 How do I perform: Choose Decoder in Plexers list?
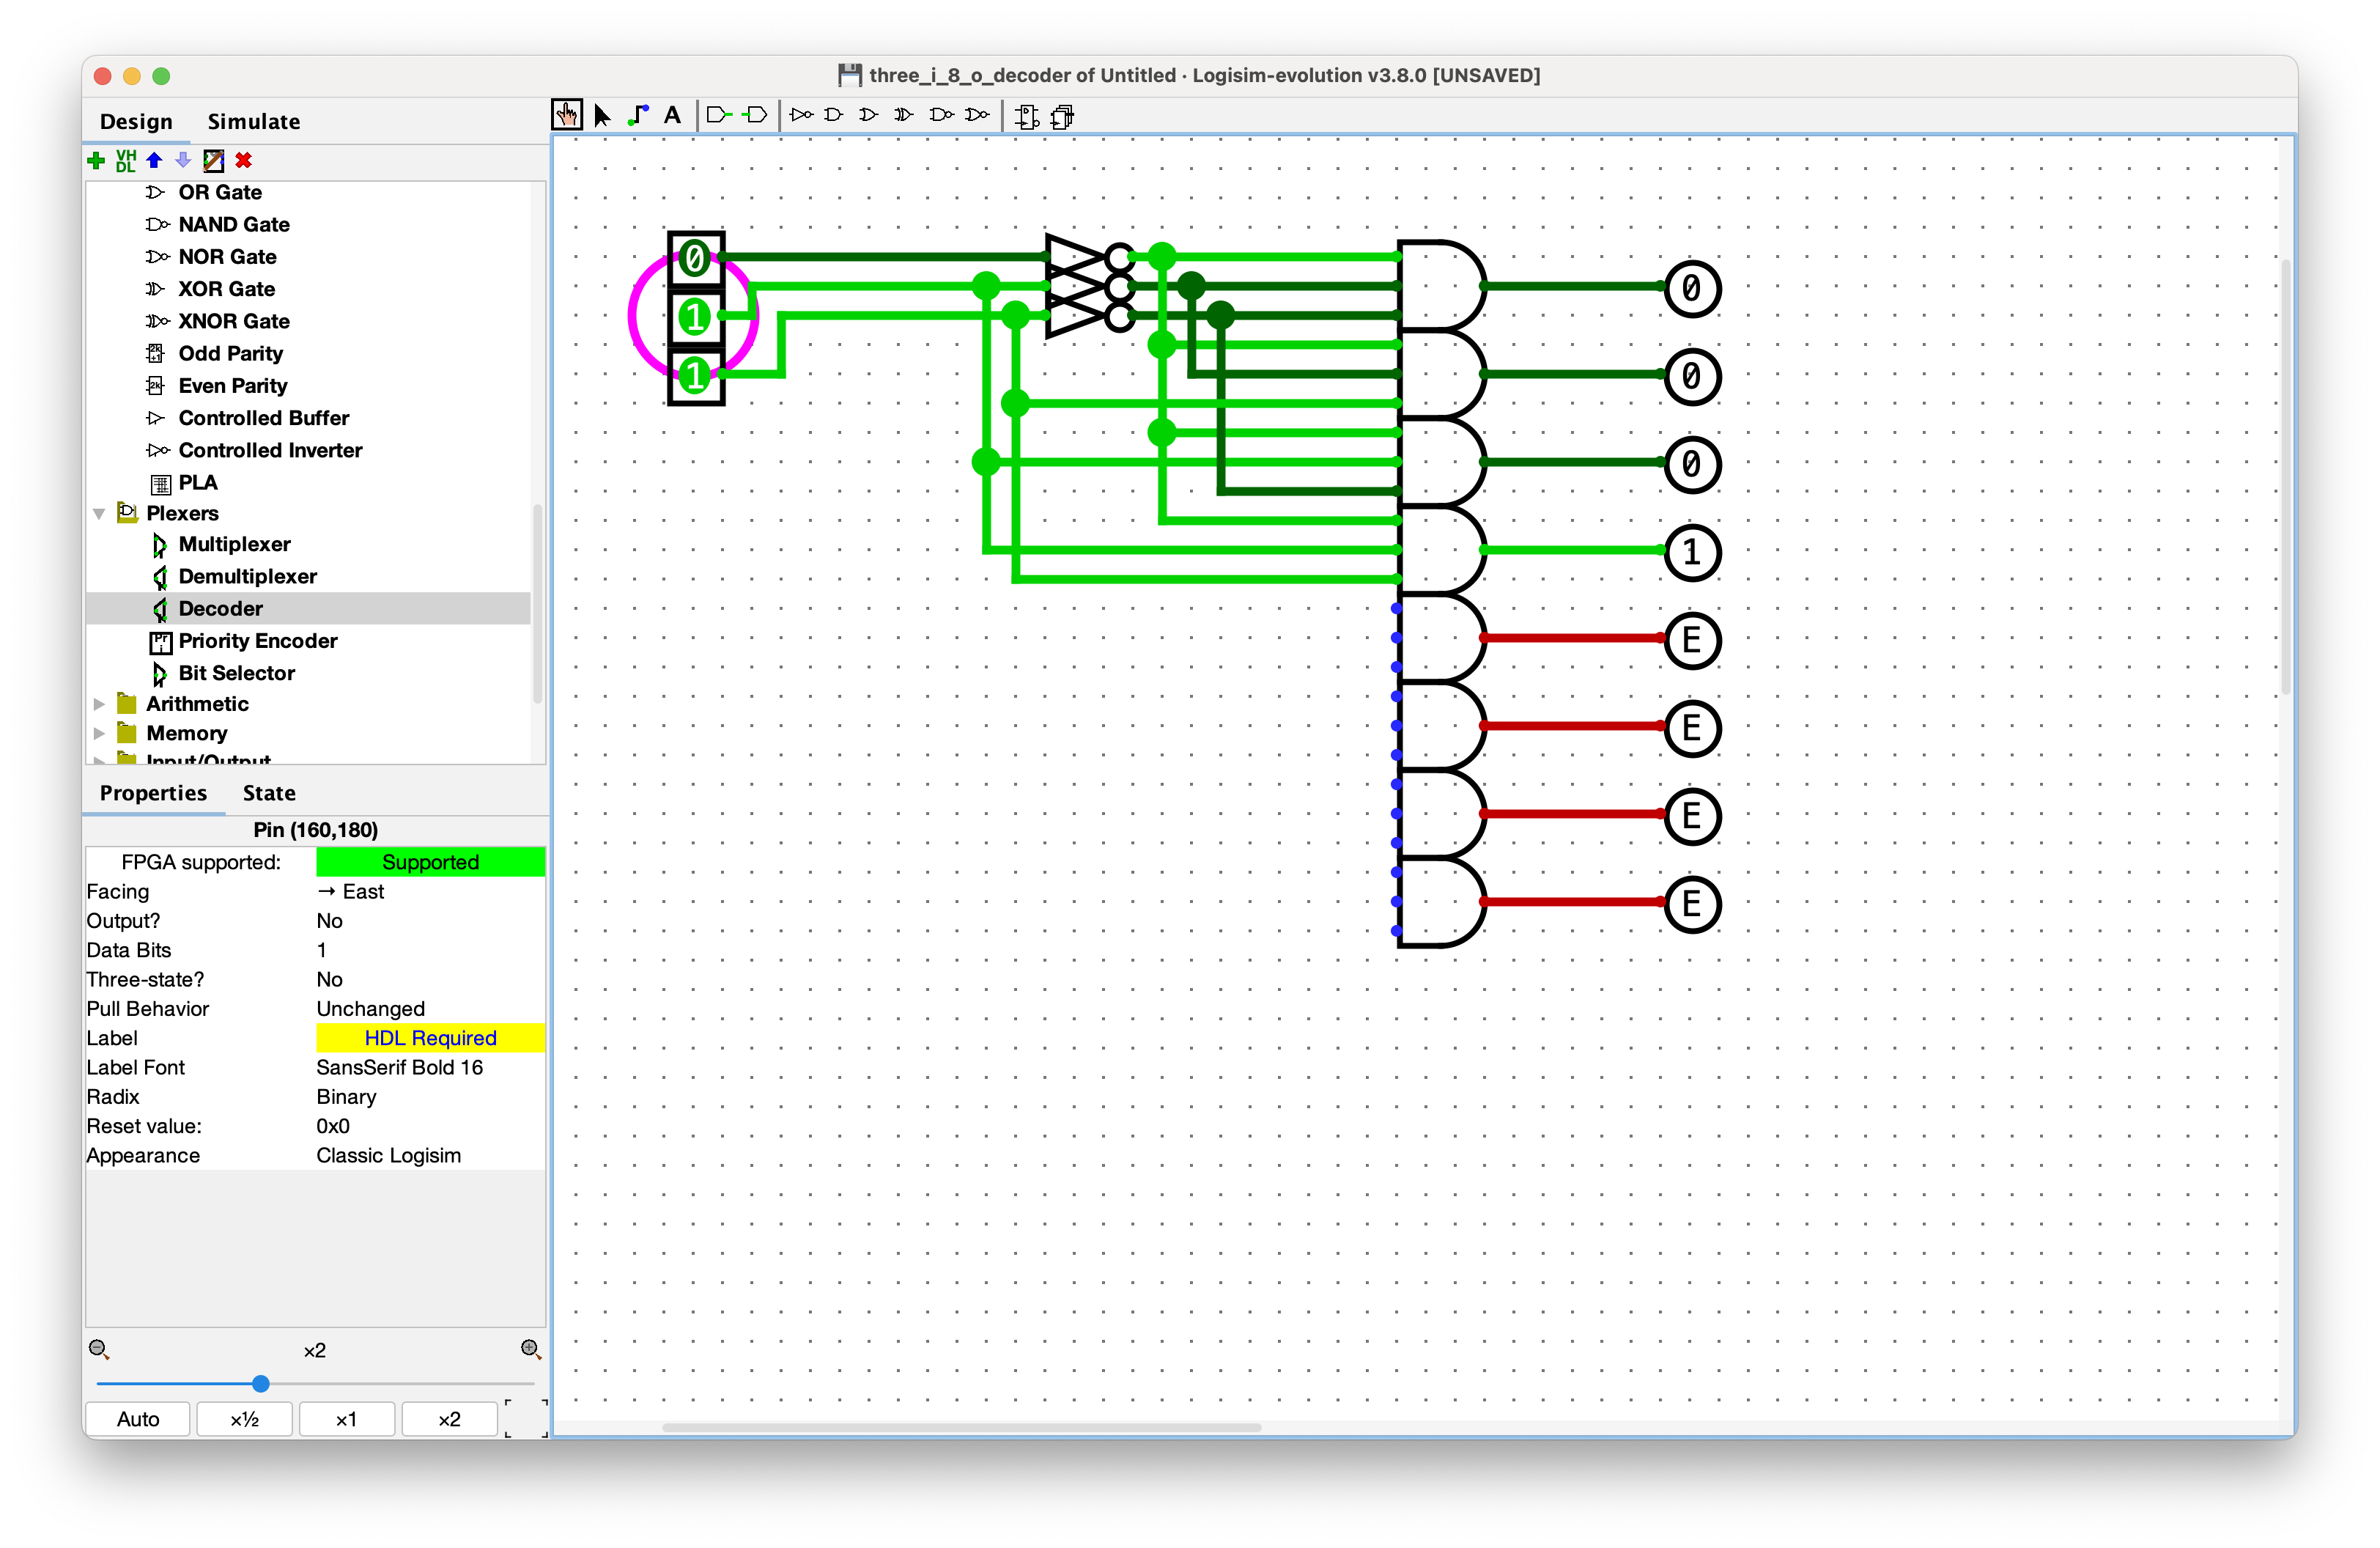click(x=220, y=609)
